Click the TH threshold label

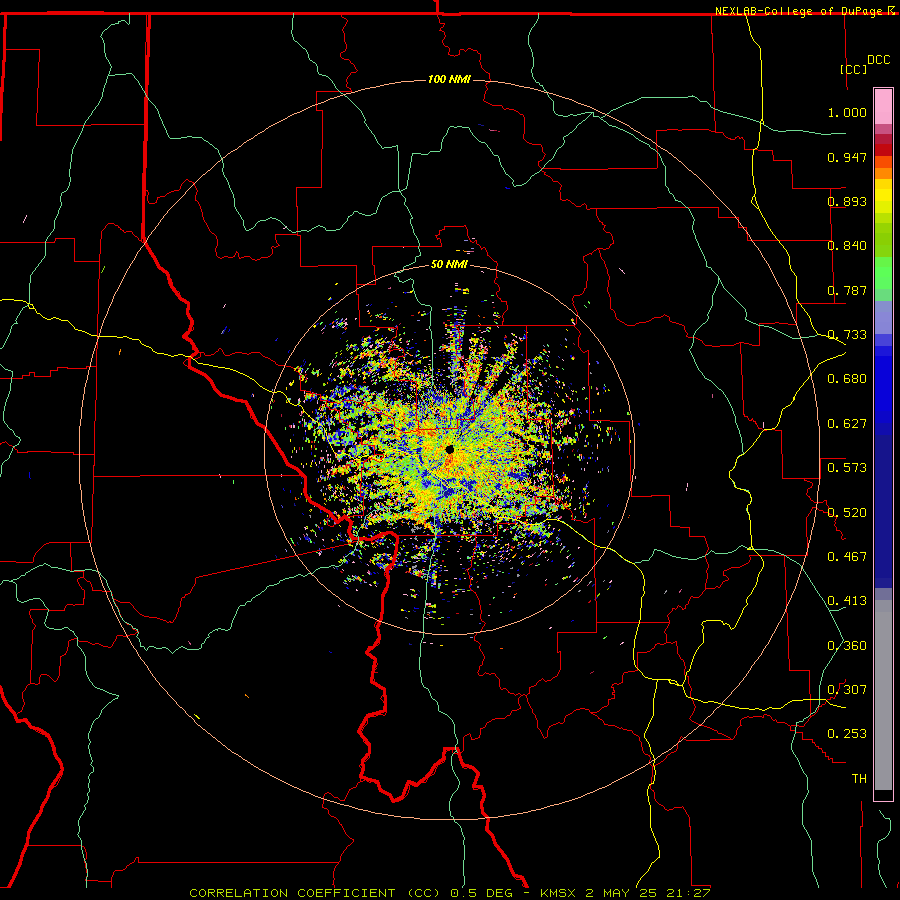click(x=859, y=779)
